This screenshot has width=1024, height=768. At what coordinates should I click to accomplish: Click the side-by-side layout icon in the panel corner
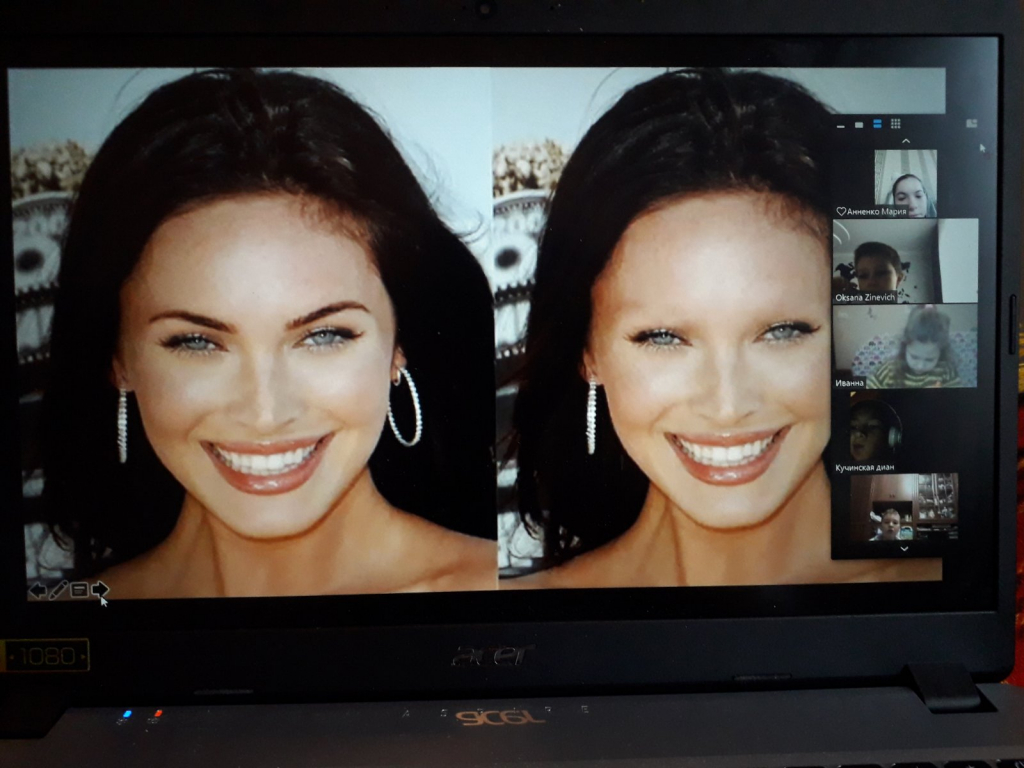click(x=971, y=123)
